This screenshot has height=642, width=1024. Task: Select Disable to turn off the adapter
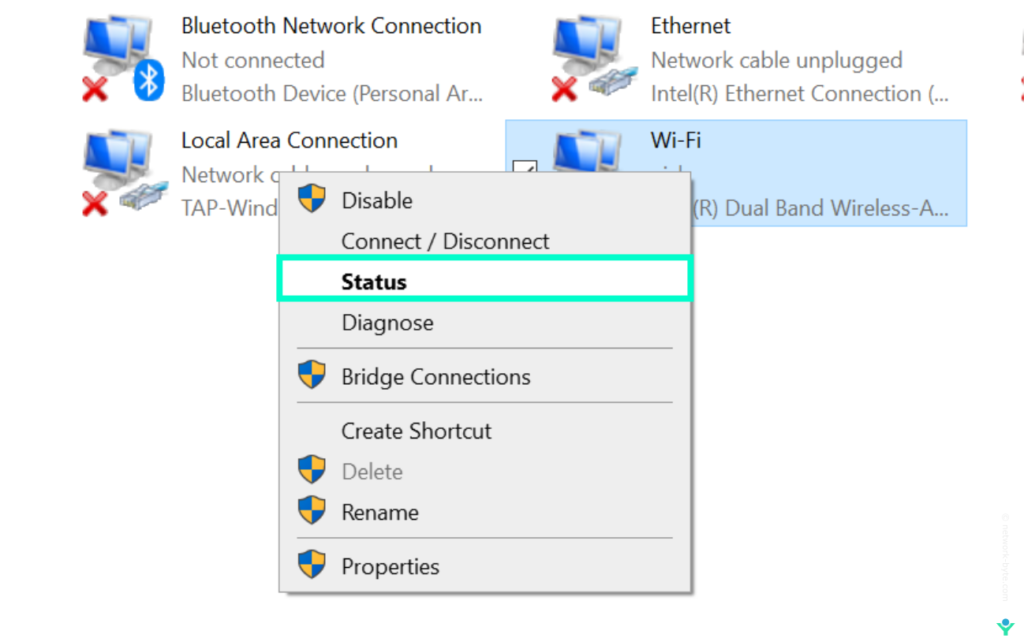[x=377, y=200]
